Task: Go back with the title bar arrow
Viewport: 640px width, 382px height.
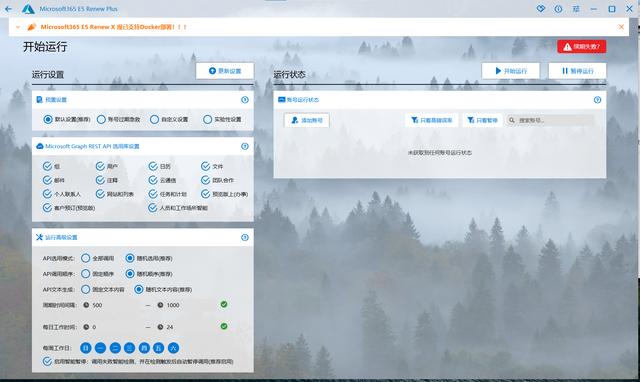Action: point(8,9)
